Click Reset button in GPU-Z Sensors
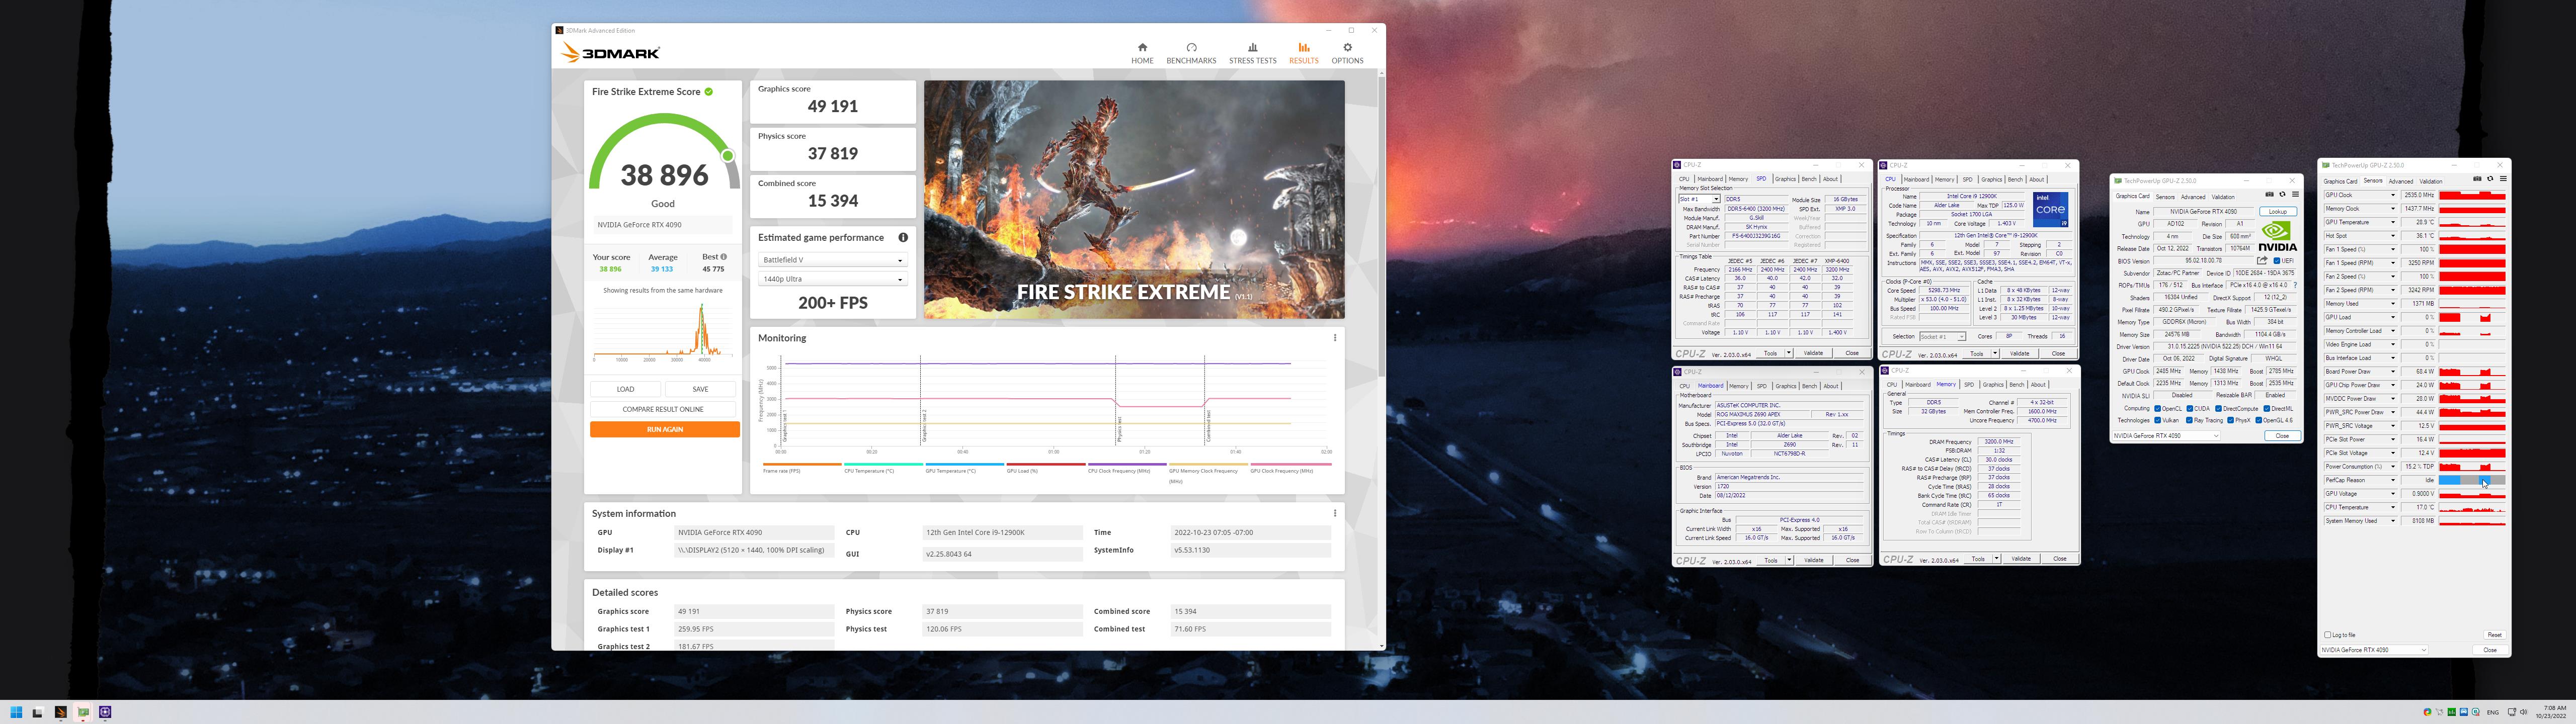Viewport: 2576px width, 724px height. 2494,635
